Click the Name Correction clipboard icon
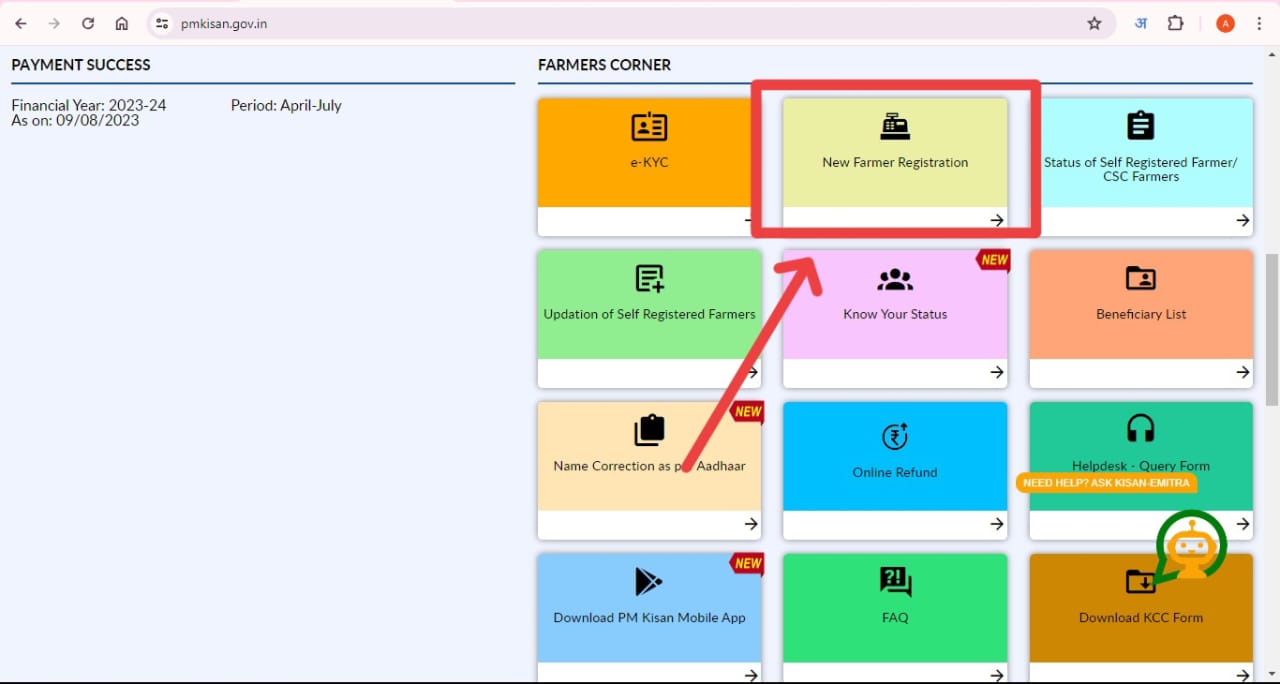The height and width of the screenshot is (684, 1280). tap(649, 430)
